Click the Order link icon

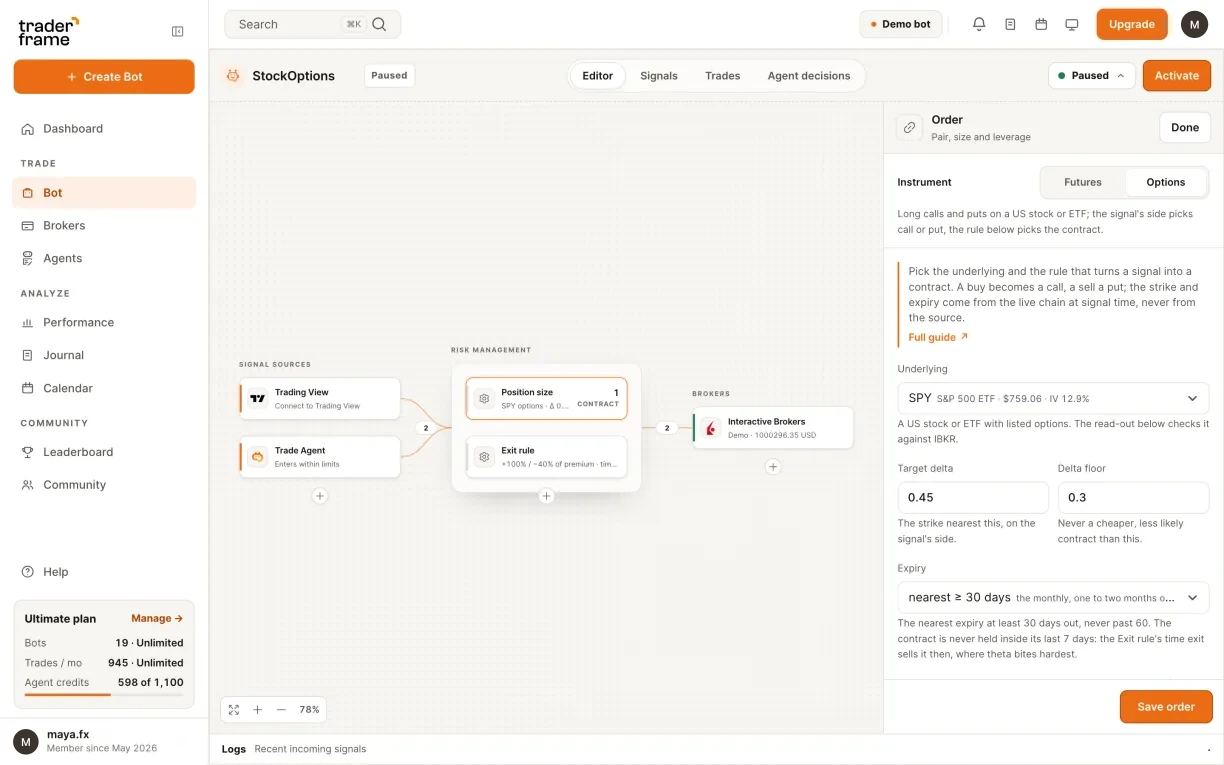click(909, 127)
